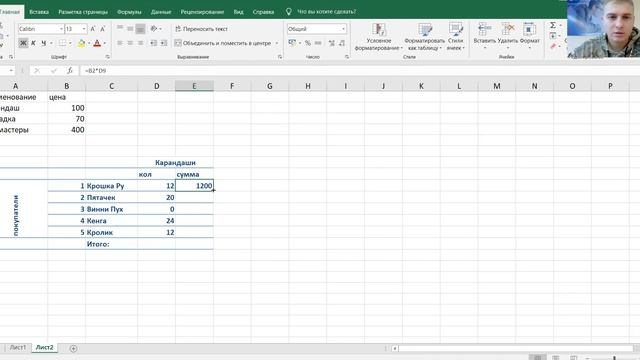Decrease indent icon
640x360 pixels.
[153, 43]
